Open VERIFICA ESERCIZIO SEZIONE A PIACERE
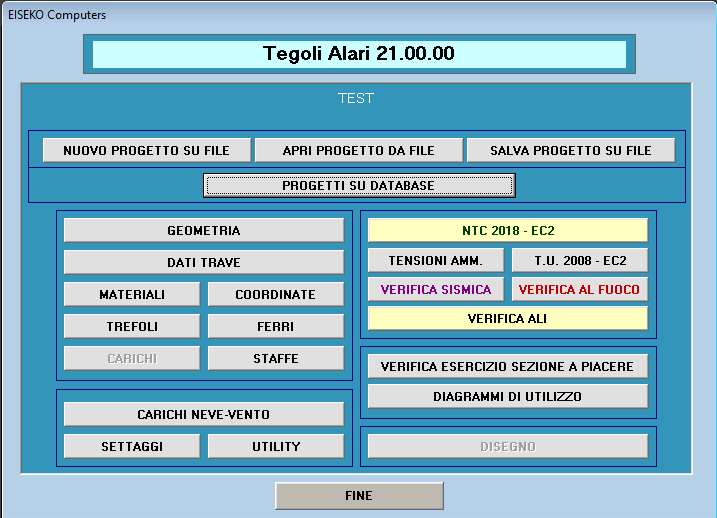This screenshot has width=717, height=518. [508, 366]
